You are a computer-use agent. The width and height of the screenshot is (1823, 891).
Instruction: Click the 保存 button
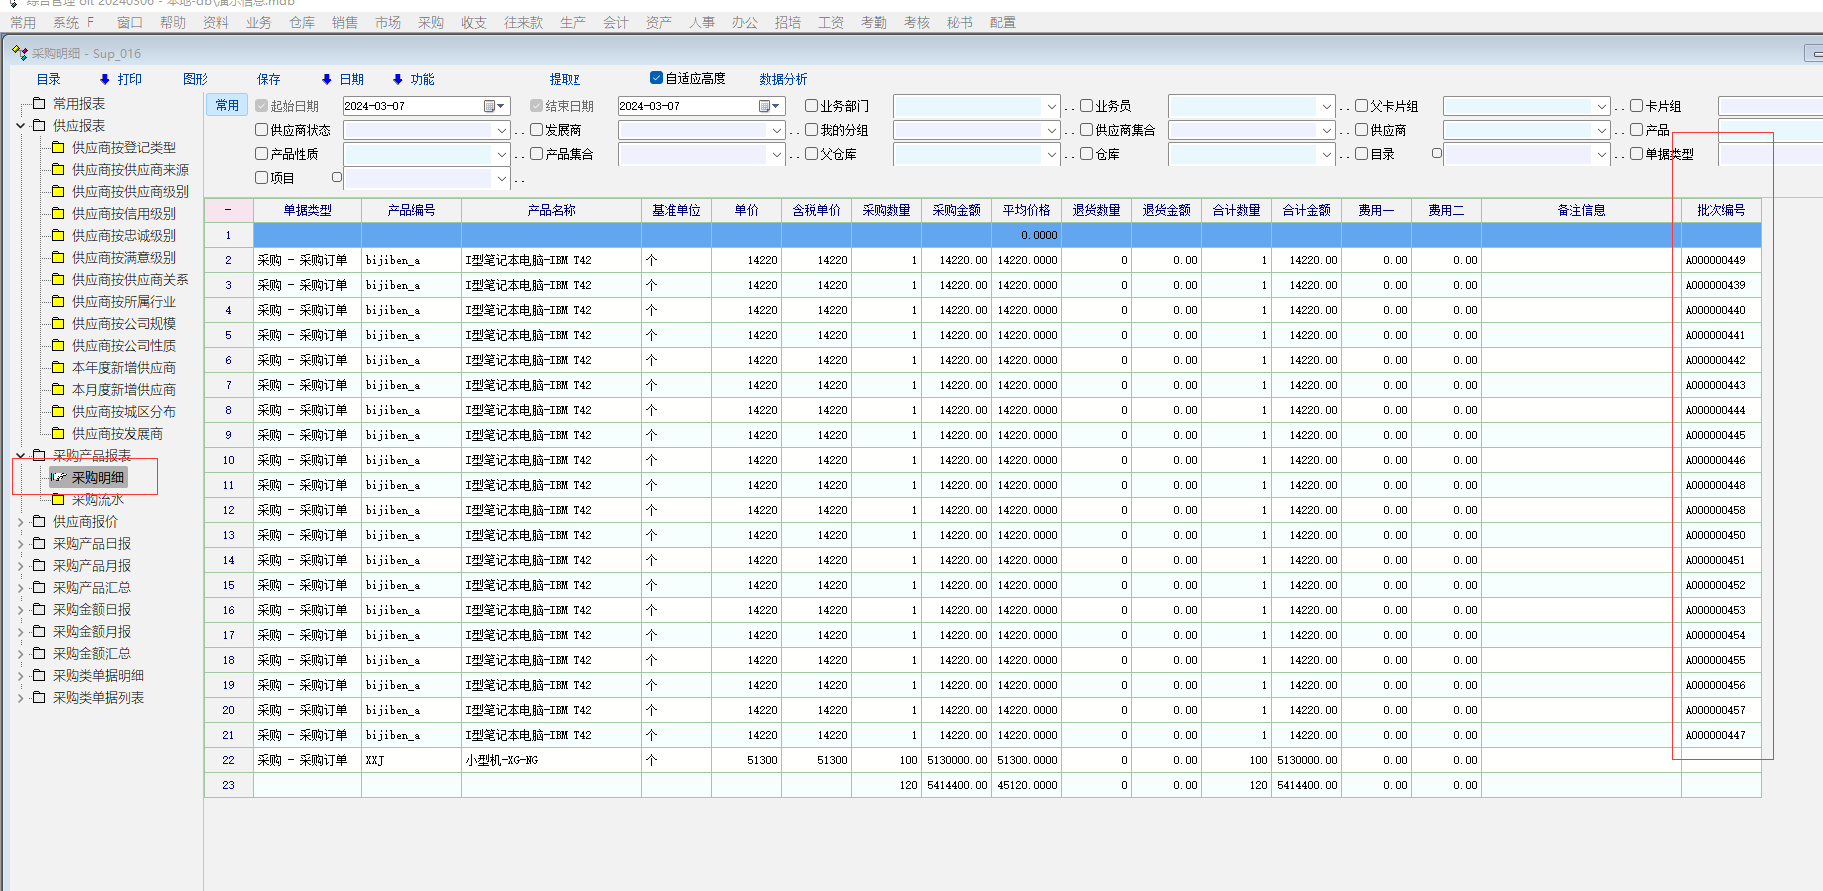(268, 79)
